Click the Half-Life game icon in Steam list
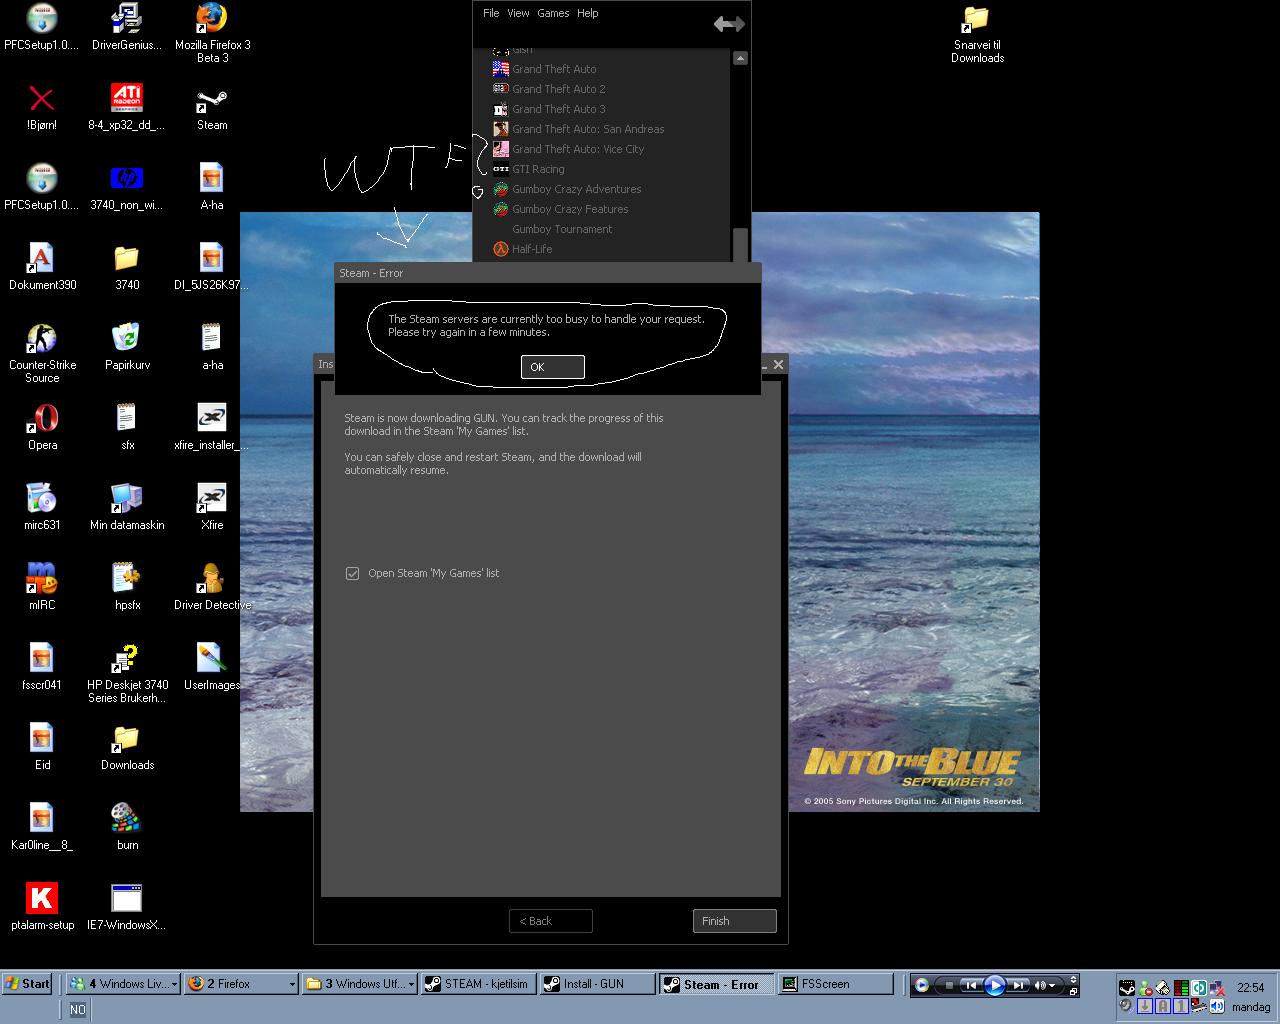The height and width of the screenshot is (1024, 1280). tap(501, 249)
